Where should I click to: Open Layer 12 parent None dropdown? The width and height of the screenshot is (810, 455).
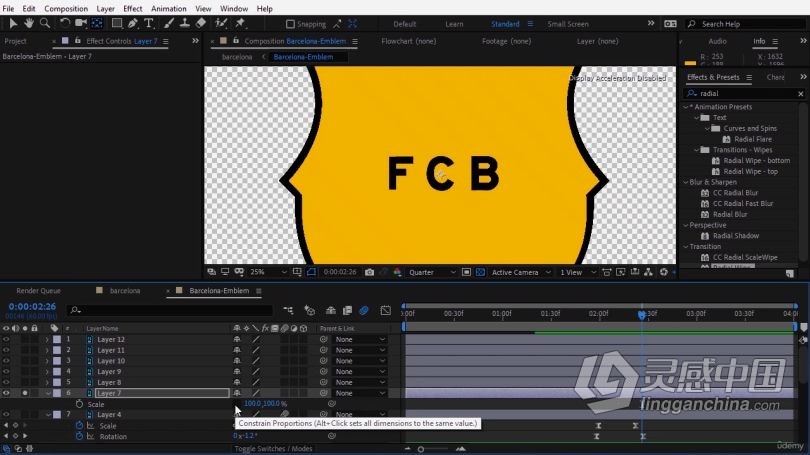click(x=360, y=339)
